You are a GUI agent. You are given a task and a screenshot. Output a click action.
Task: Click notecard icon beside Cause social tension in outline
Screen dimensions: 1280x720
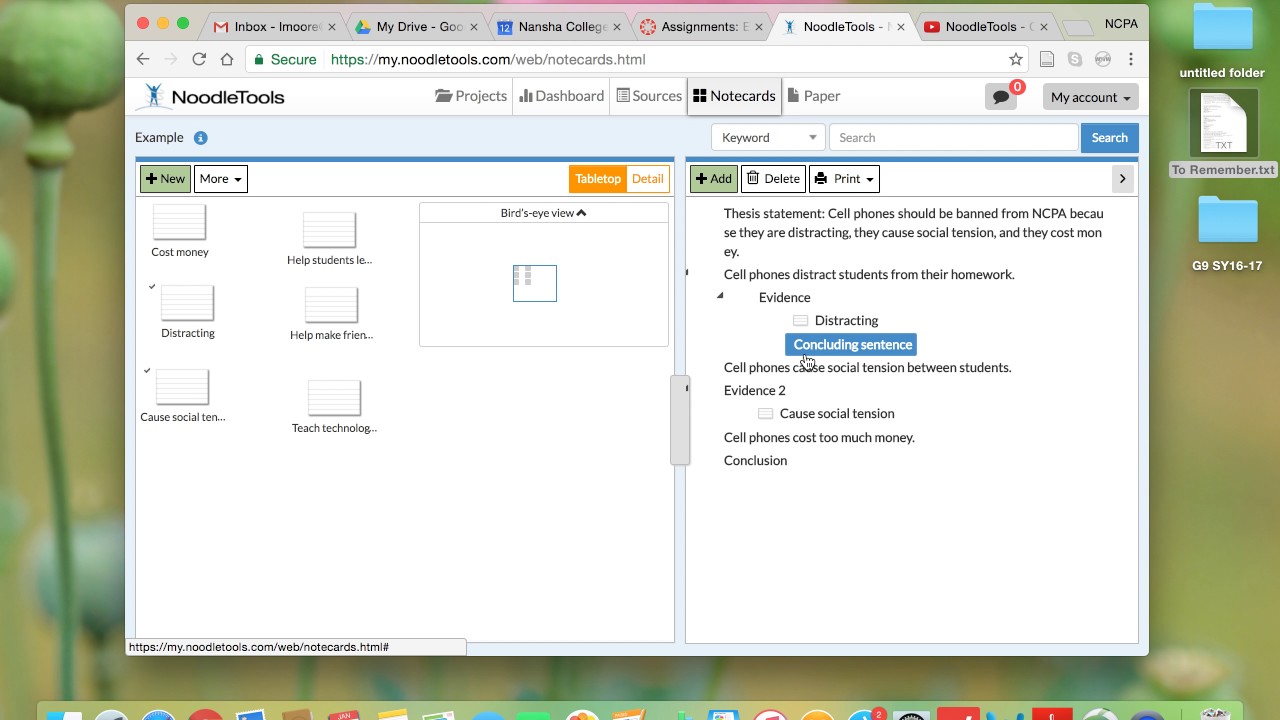(765, 414)
